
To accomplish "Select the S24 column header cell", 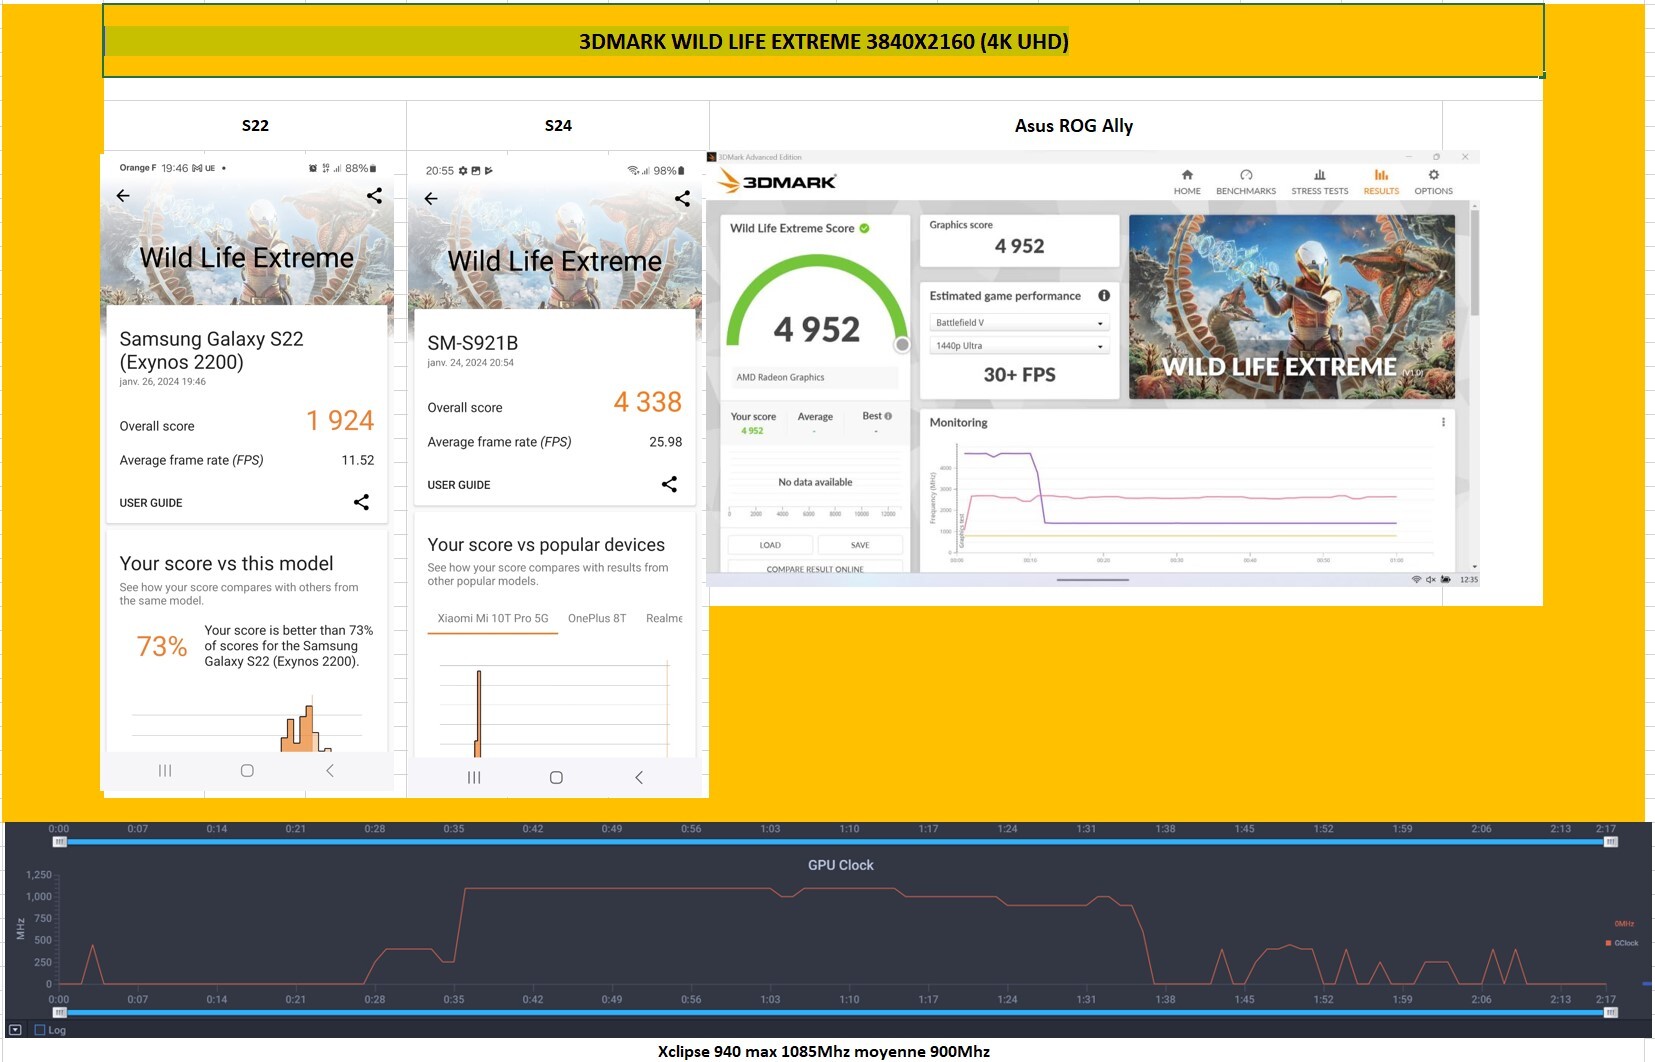I will pyautogui.click(x=558, y=125).
